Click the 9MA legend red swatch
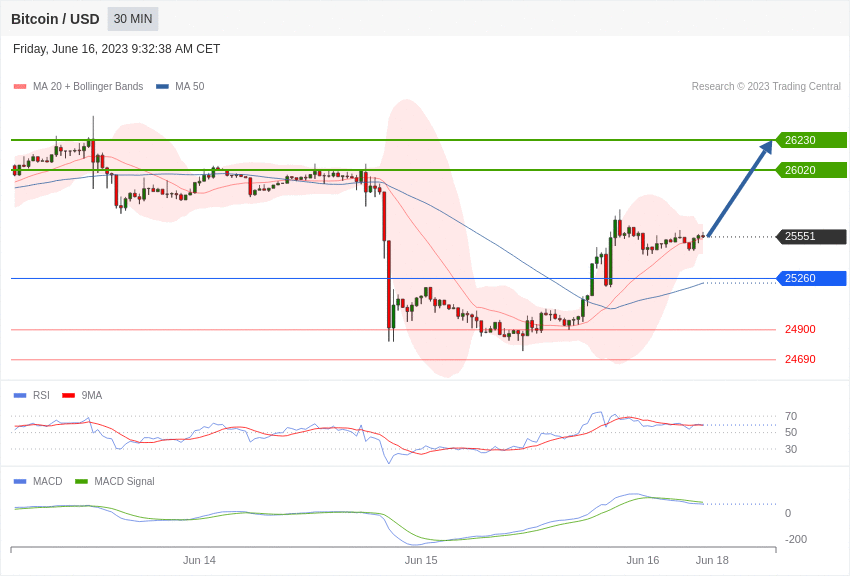This screenshot has height=576, width=850. 69,396
